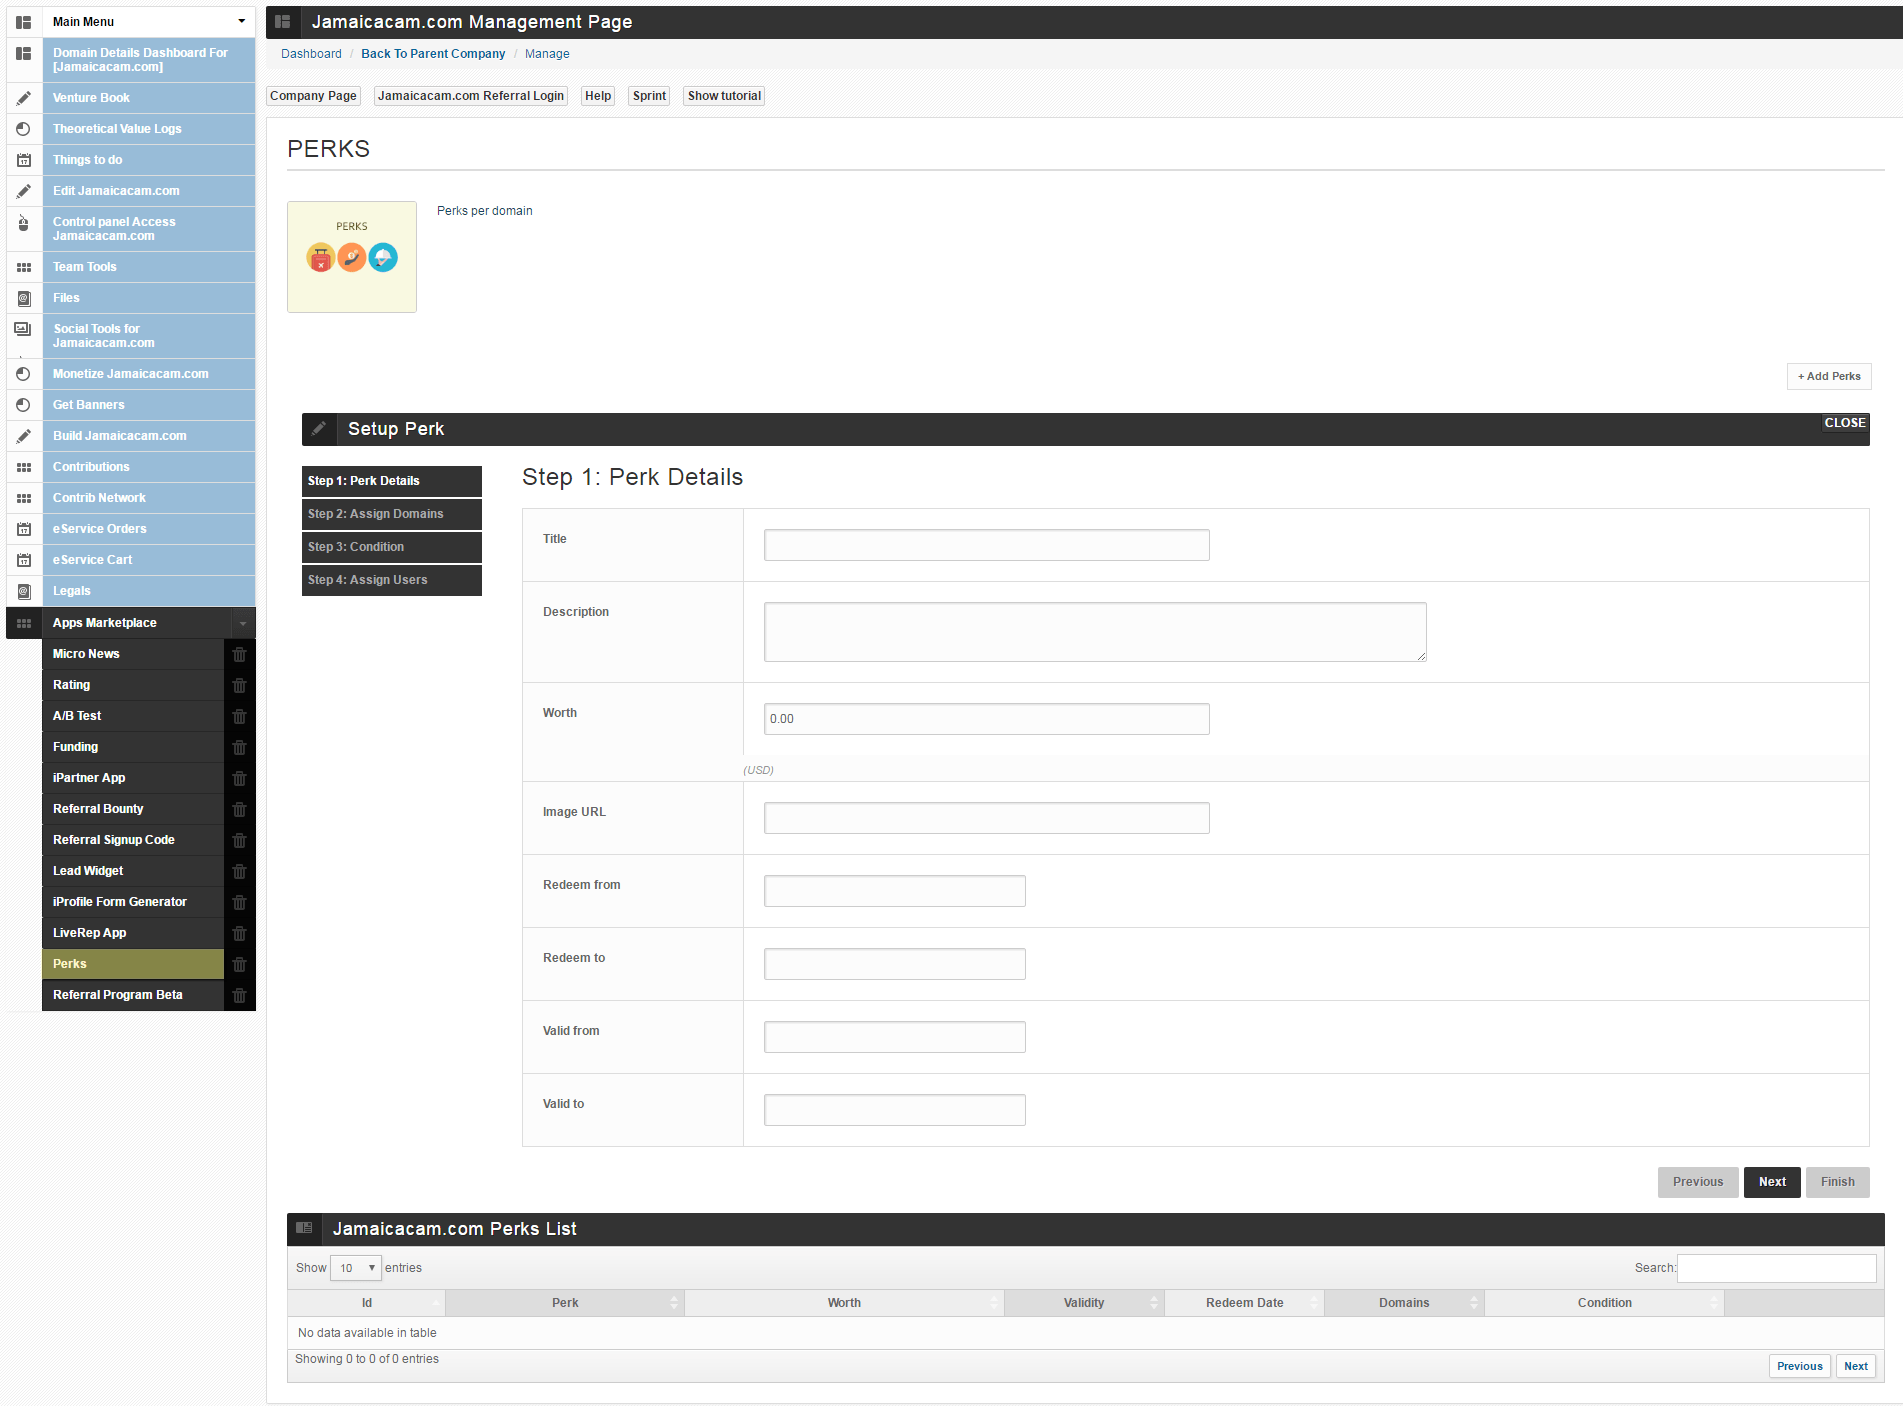Open Jamaicacam.com Referral Login
Viewport: 1903px width, 1406px height.
[x=471, y=96]
